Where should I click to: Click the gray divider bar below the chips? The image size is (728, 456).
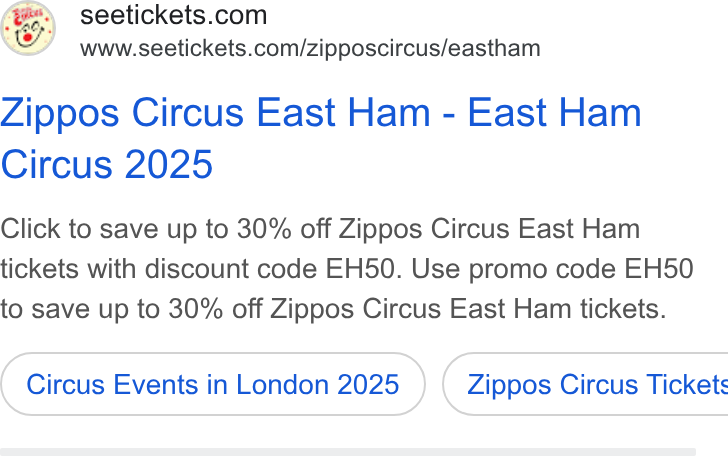[x=348, y=452]
